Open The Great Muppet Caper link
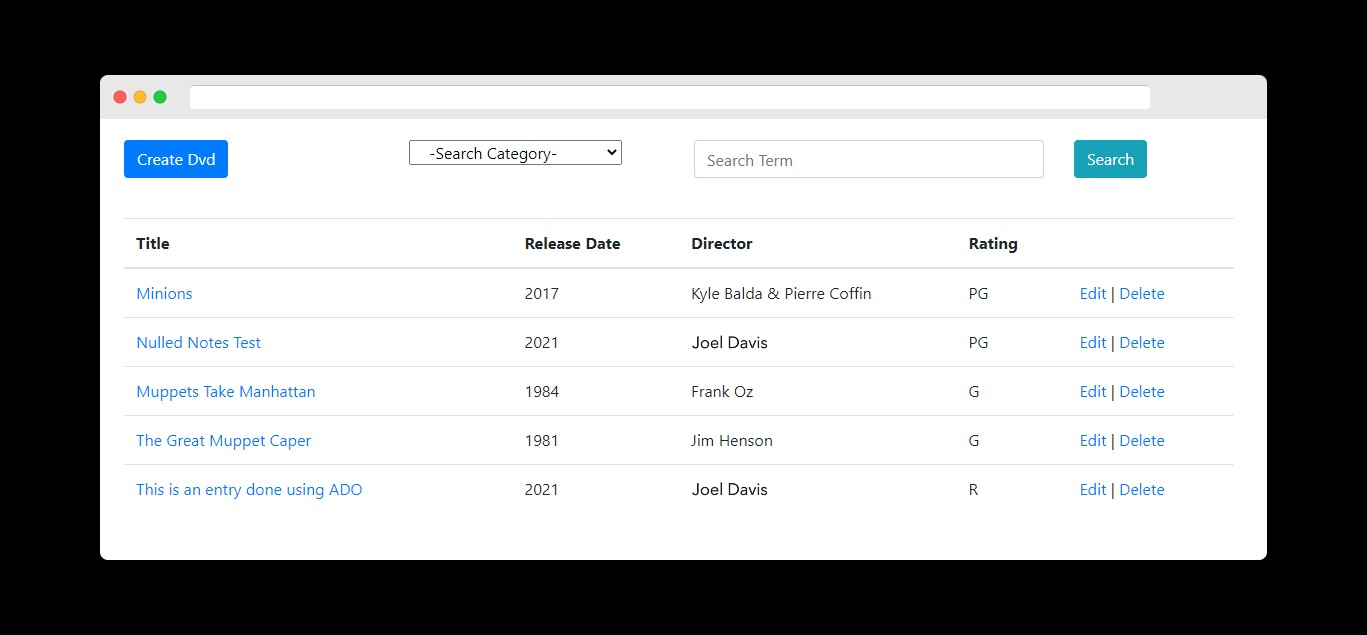 point(223,440)
